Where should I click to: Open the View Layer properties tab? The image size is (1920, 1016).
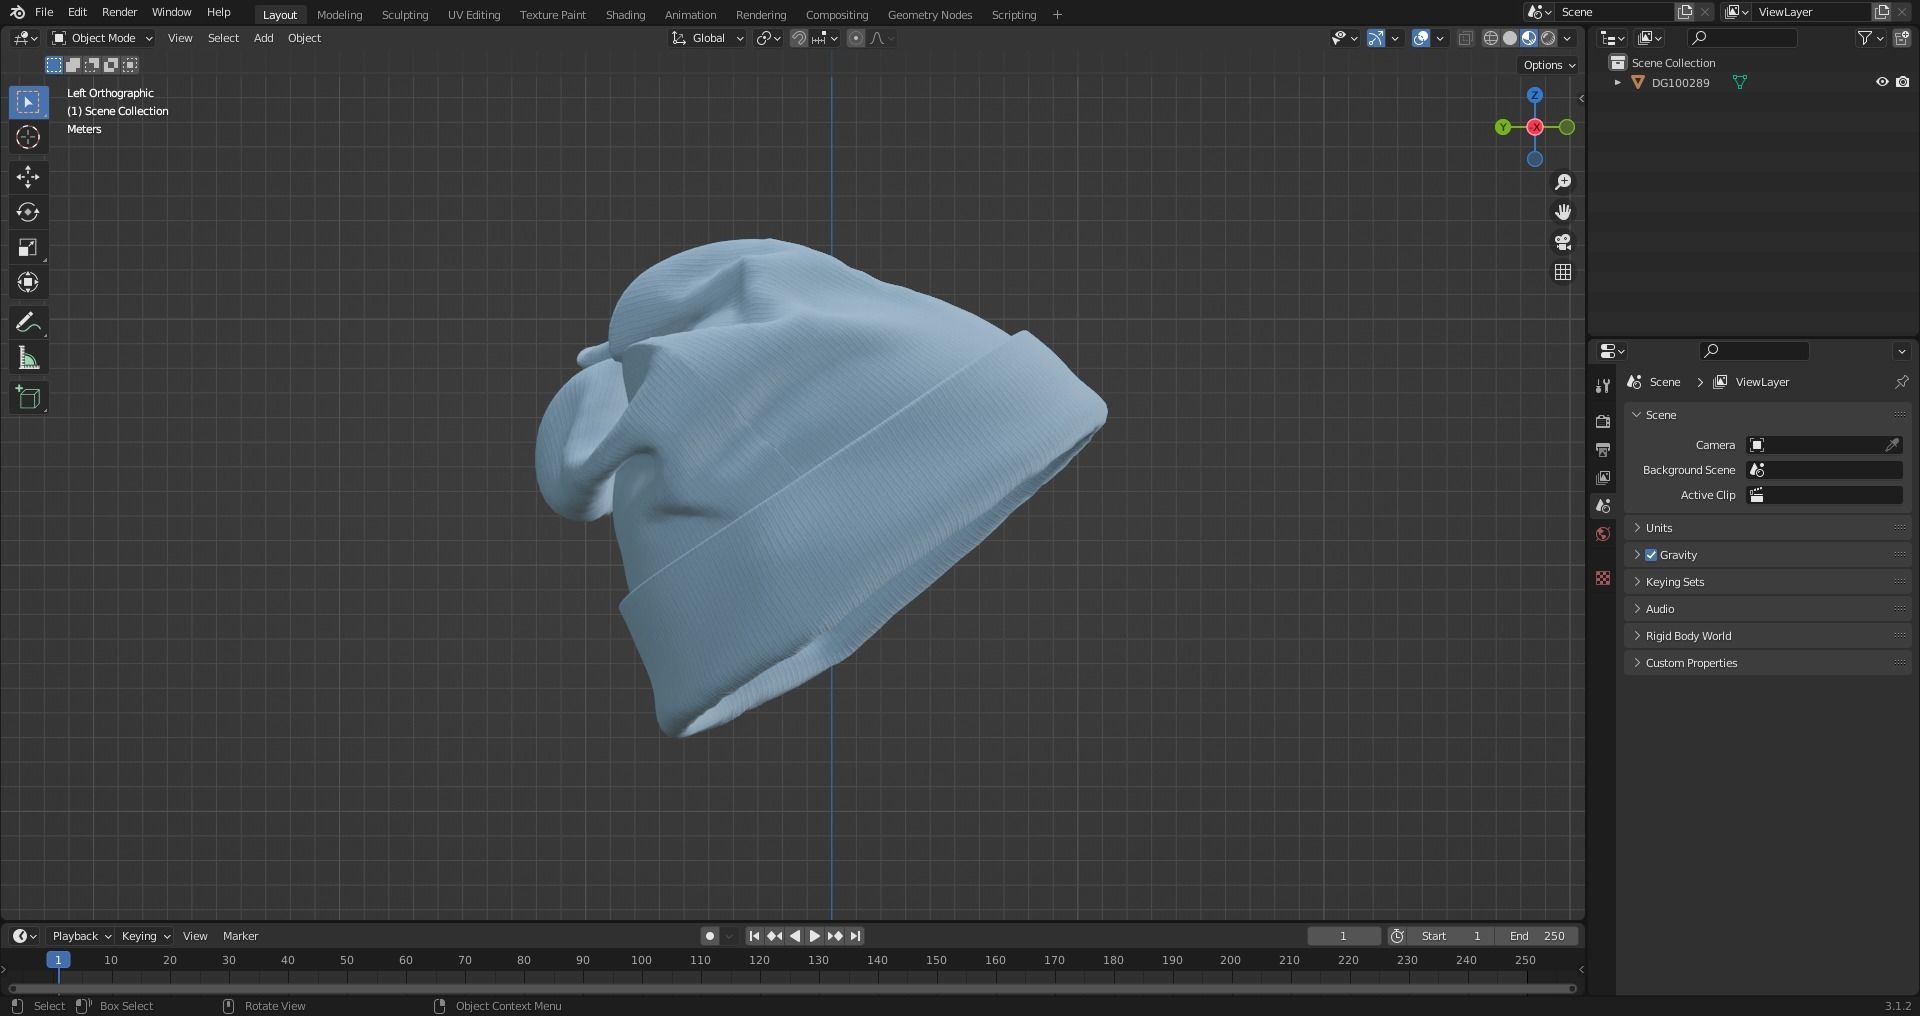click(1603, 477)
